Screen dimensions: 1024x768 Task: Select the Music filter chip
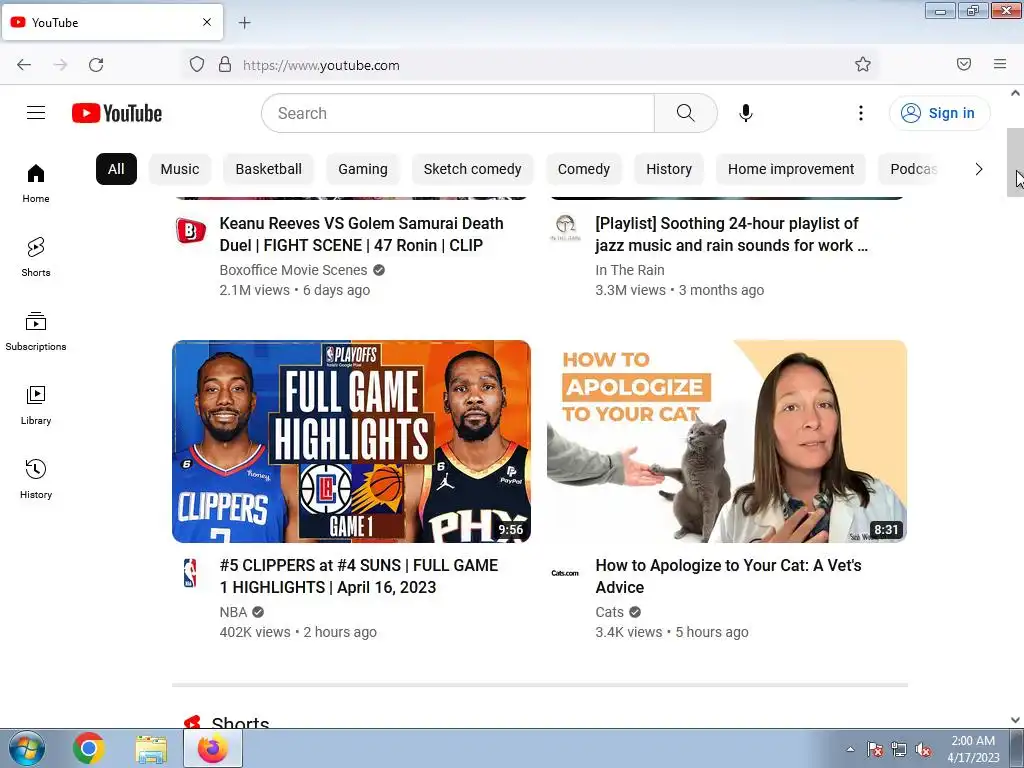point(180,169)
